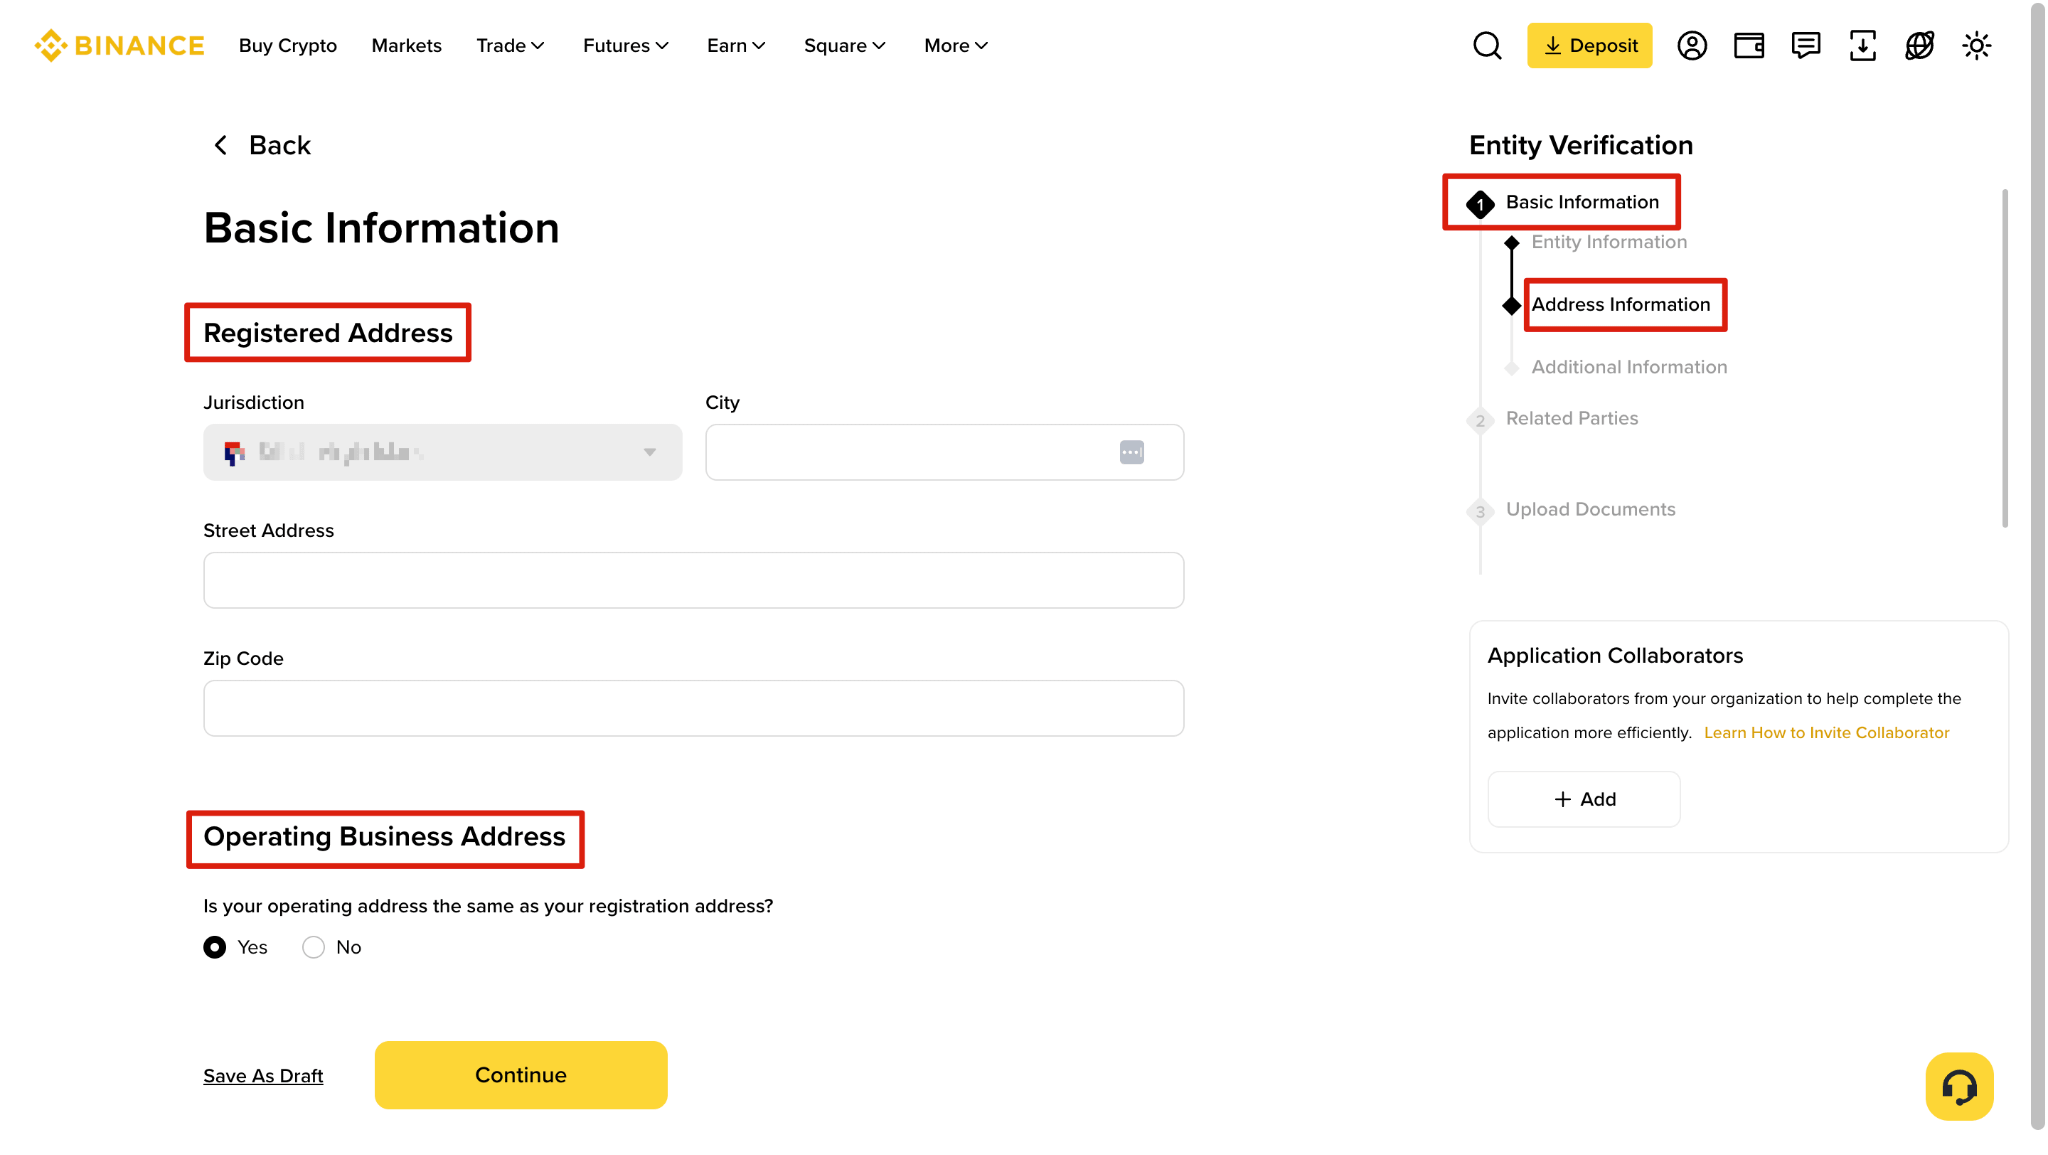Open the search magnifier icon
The width and height of the screenshot is (2048, 1155).
tap(1487, 45)
